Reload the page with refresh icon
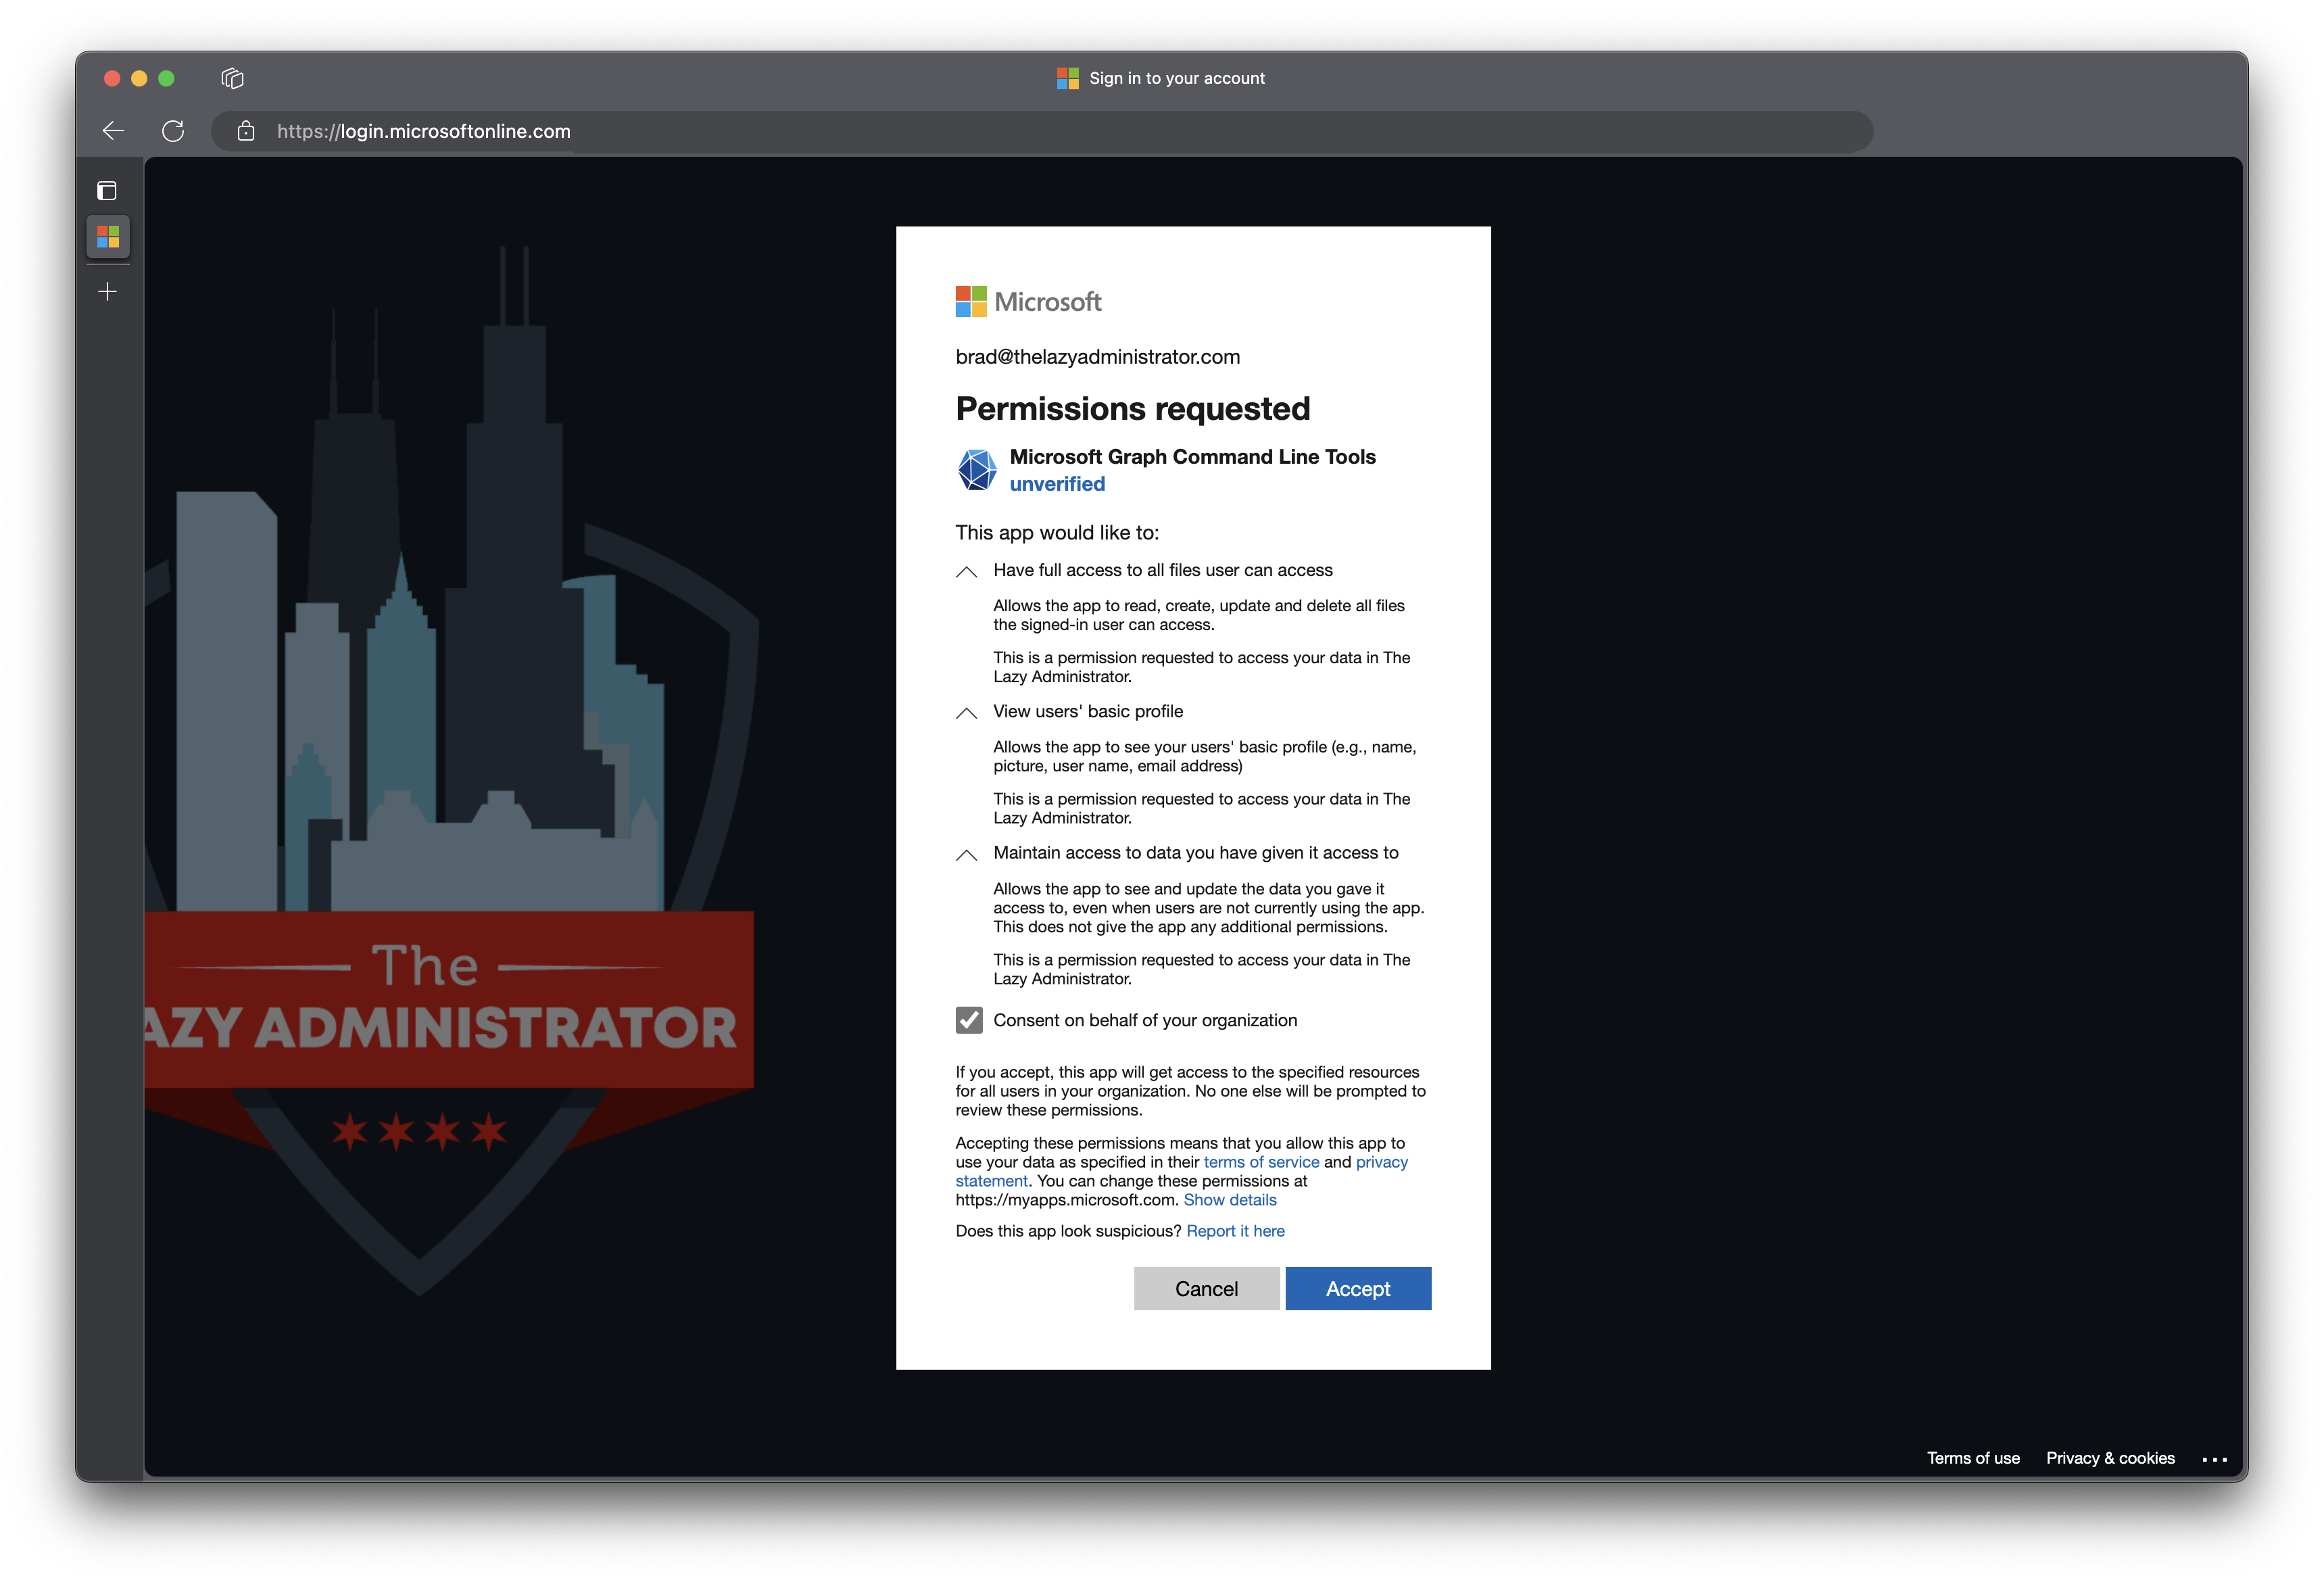This screenshot has width=2324, height=1582. [x=173, y=131]
